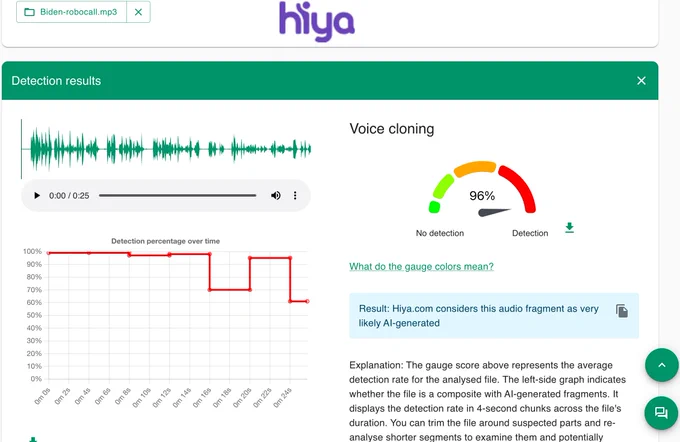Open 'What do the gauge colors mean?' link

[x=421, y=266]
